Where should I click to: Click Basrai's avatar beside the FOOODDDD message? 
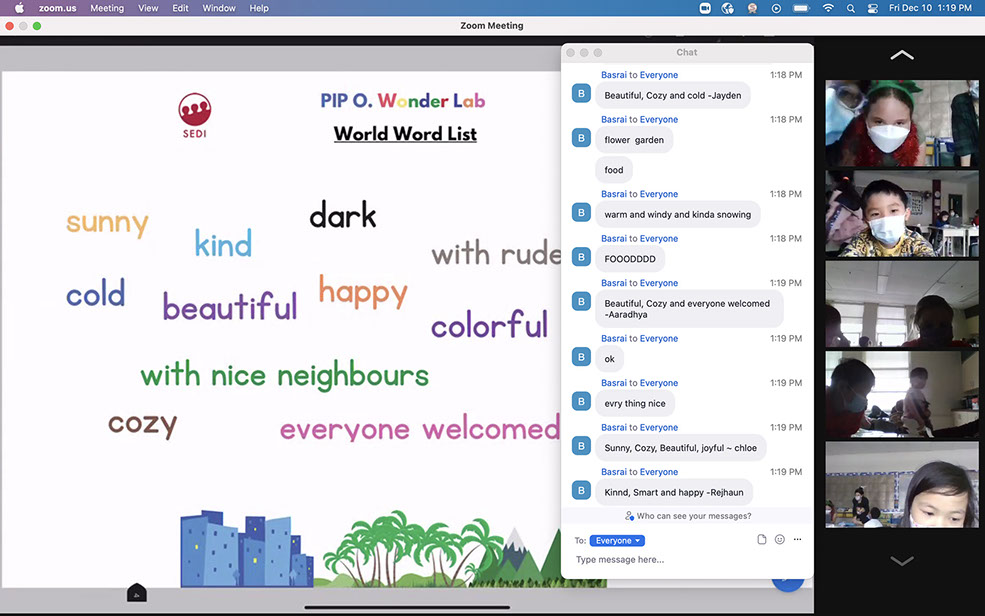click(x=581, y=257)
